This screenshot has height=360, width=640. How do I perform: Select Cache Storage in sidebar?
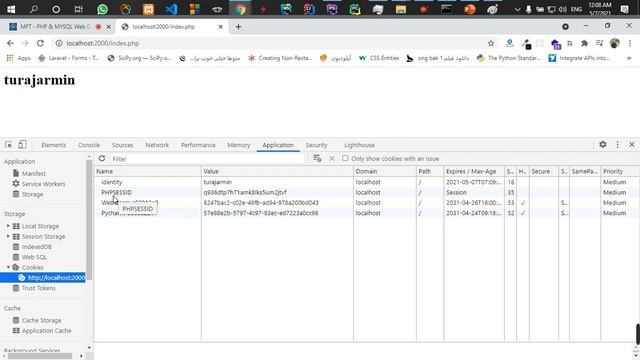(x=41, y=320)
